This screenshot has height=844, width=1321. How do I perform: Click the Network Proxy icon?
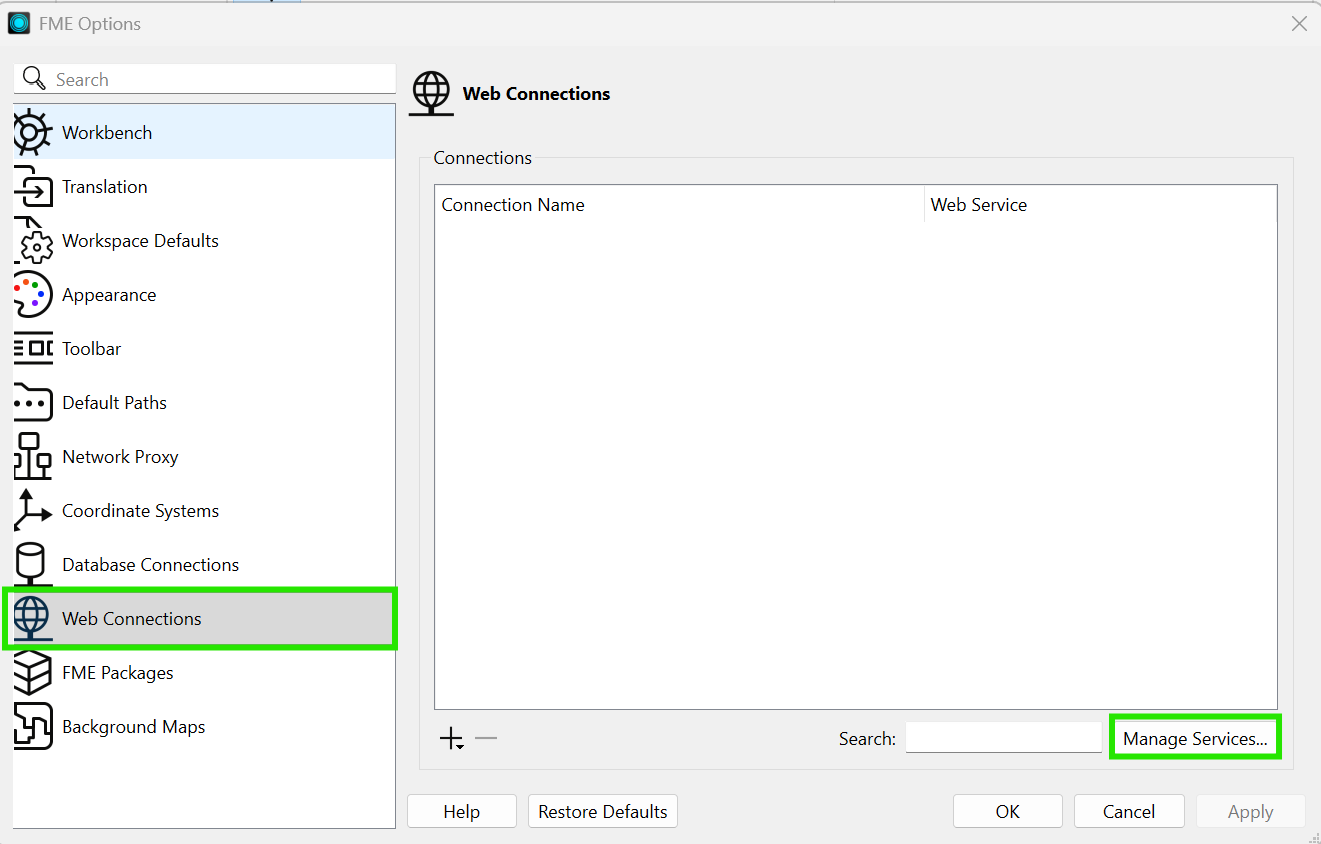click(x=32, y=456)
